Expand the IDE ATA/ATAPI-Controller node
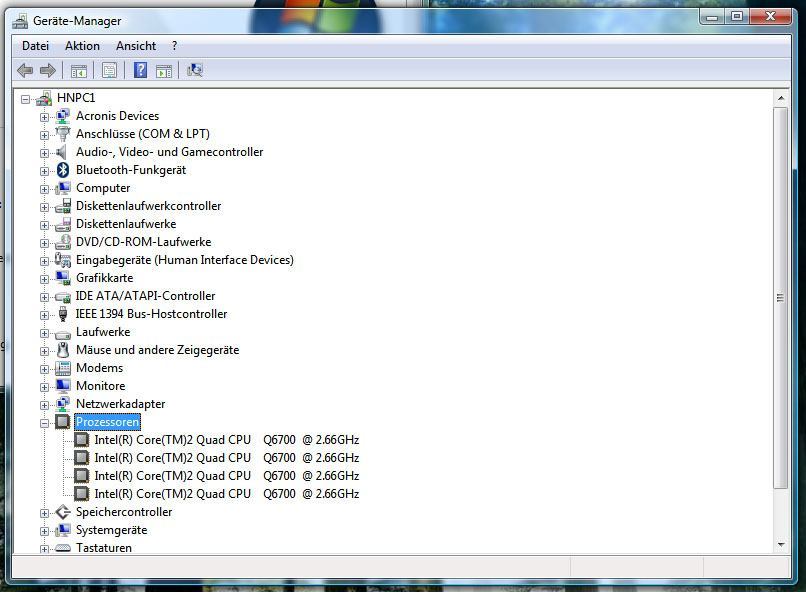Image resolution: width=806 pixels, height=592 pixels. pyautogui.click(x=44, y=297)
